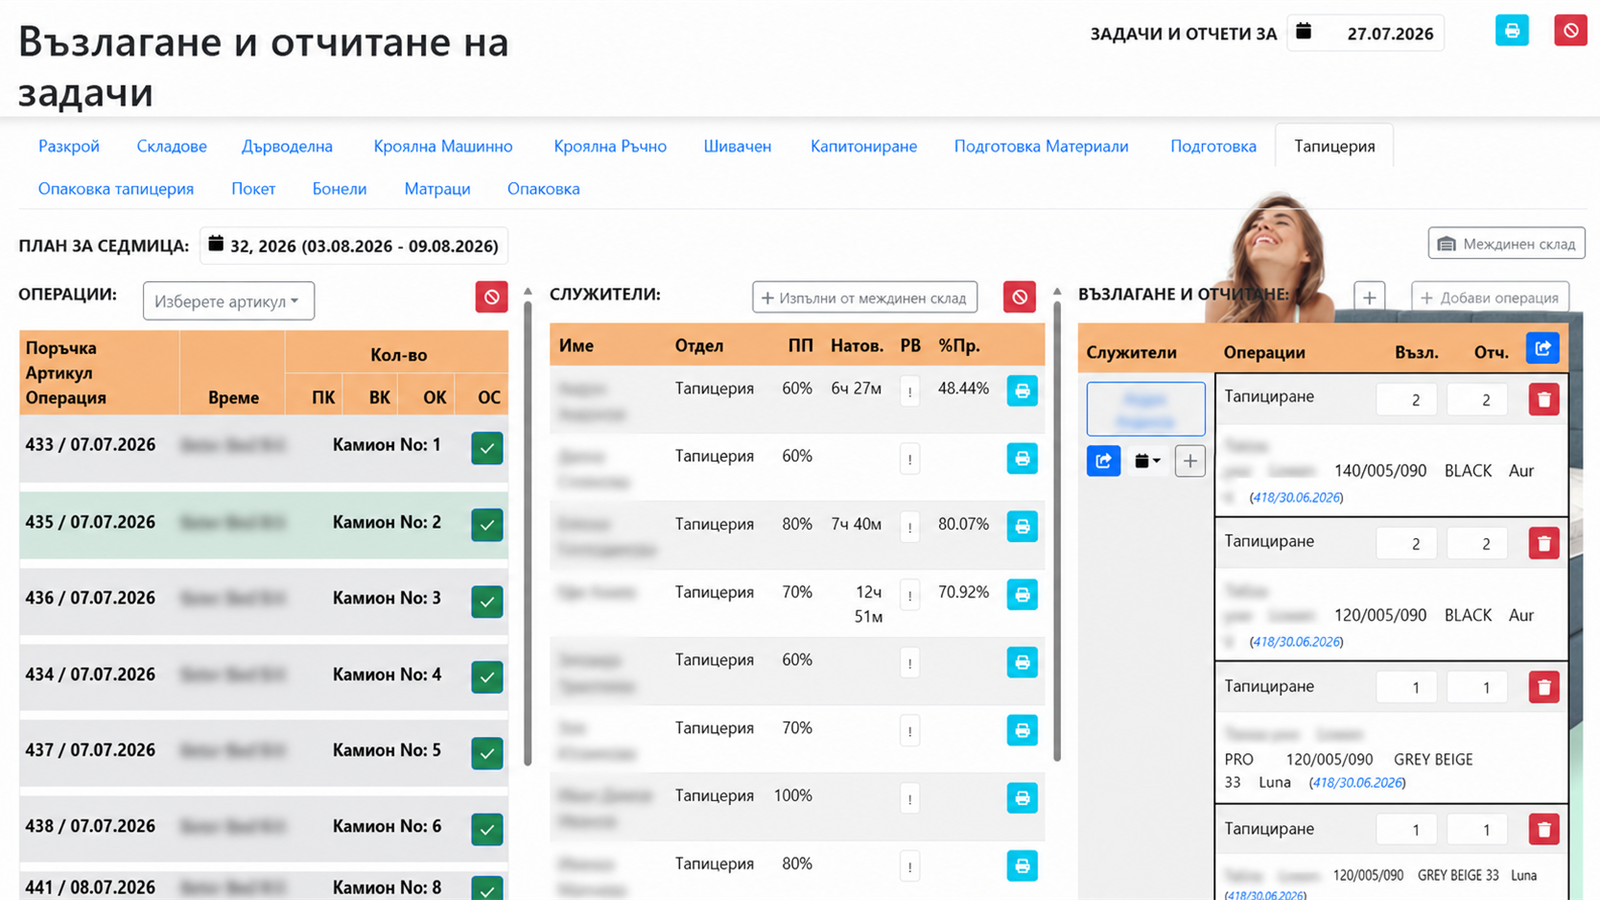Open the Изберете артикул dropdown
This screenshot has width=1600, height=900.
pyautogui.click(x=228, y=301)
